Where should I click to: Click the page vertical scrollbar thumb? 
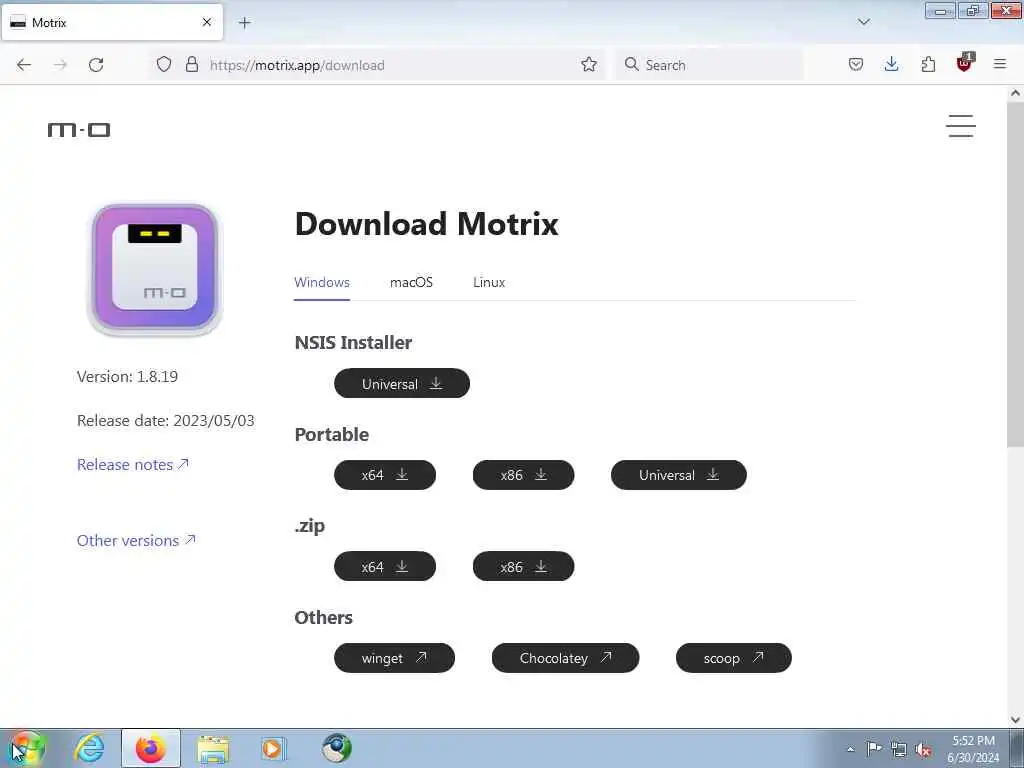(1015, 274)
